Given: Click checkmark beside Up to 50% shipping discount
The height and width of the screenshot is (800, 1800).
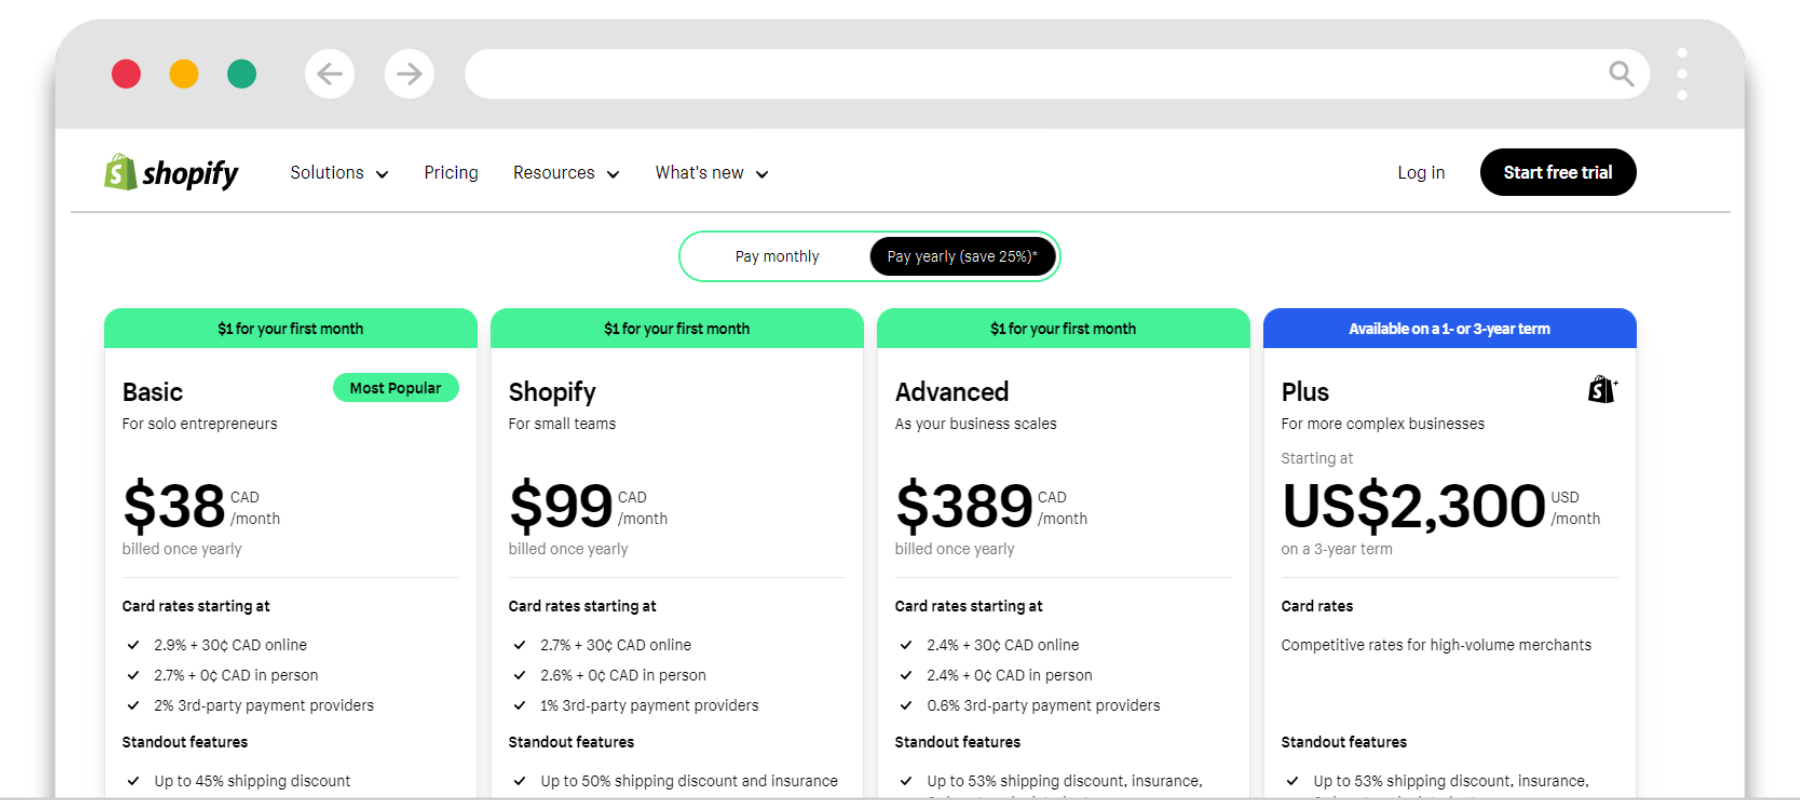Looking at the screenshot, I should (x=519, y=781).
